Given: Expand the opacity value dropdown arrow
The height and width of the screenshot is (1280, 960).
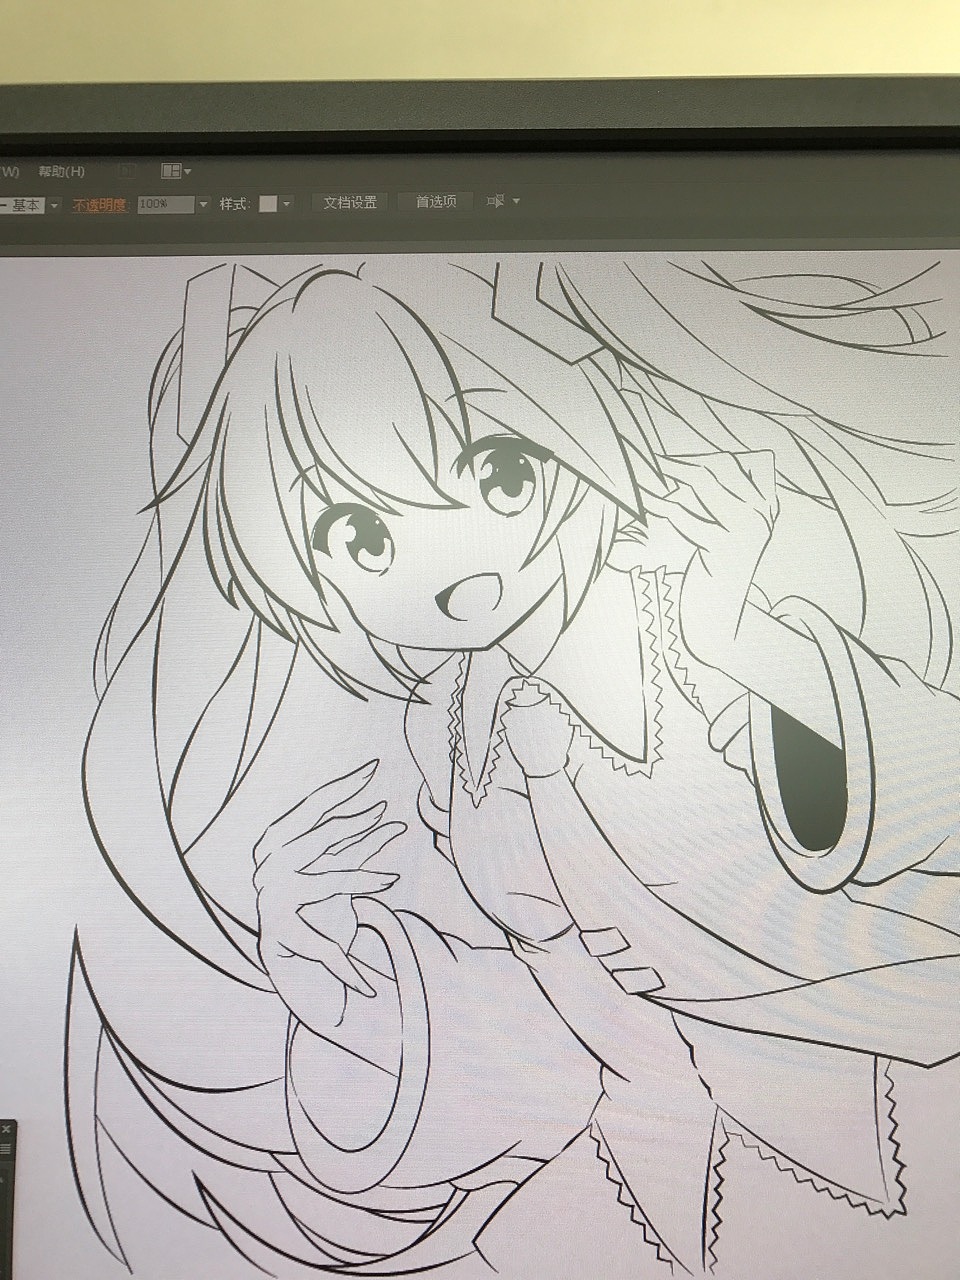Looking at the screenshot, I should tap(204, 204).
